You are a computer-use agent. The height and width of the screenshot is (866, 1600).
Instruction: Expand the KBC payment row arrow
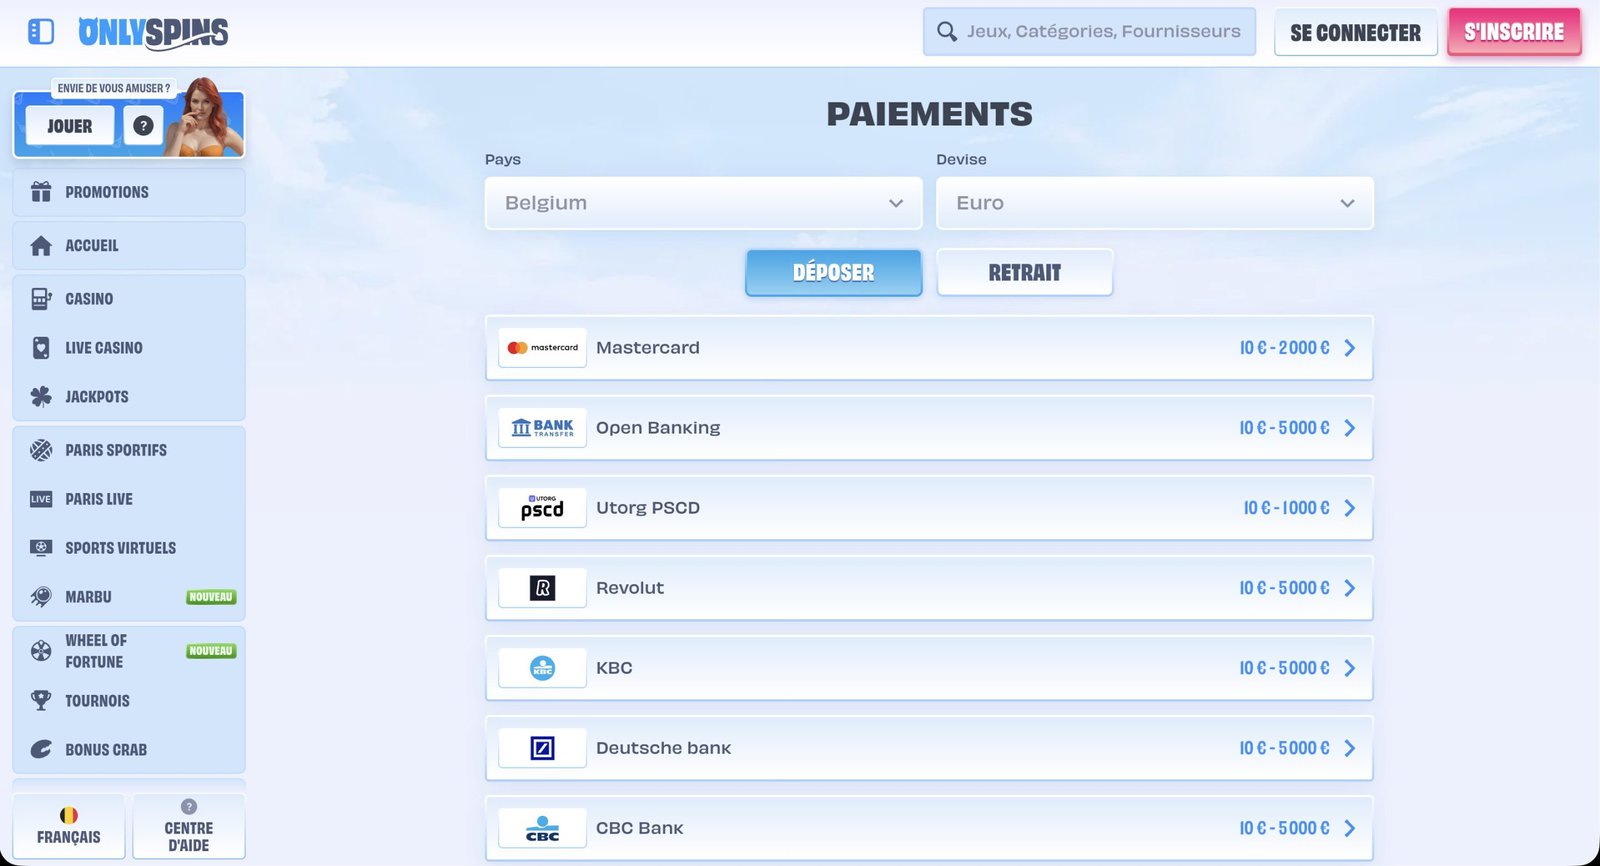[x=1350, y=668]
